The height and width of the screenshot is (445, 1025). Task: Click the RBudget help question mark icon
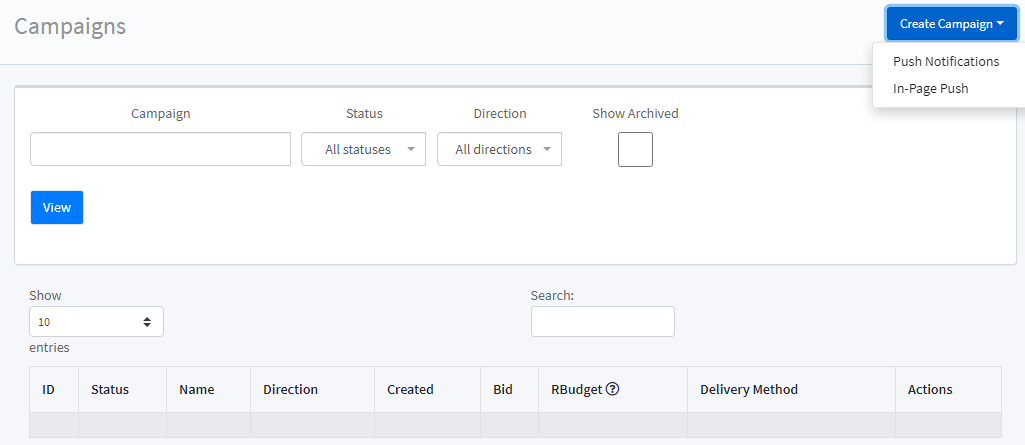[613, 389]
